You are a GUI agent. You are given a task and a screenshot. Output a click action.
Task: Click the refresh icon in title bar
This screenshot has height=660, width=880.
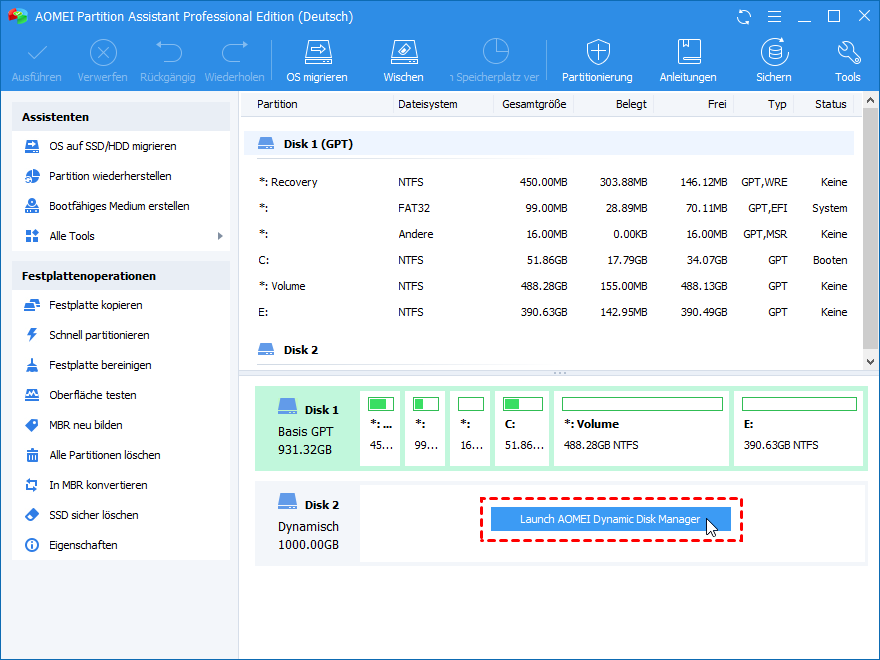743,17
